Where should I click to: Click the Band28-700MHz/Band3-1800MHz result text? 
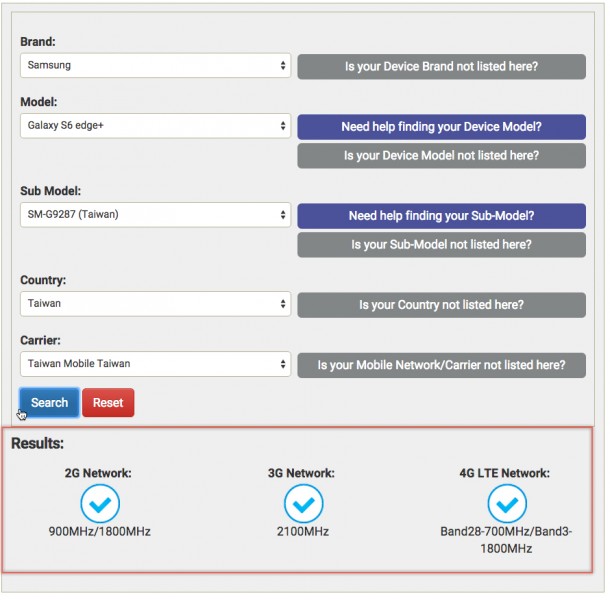click(507, 540)
